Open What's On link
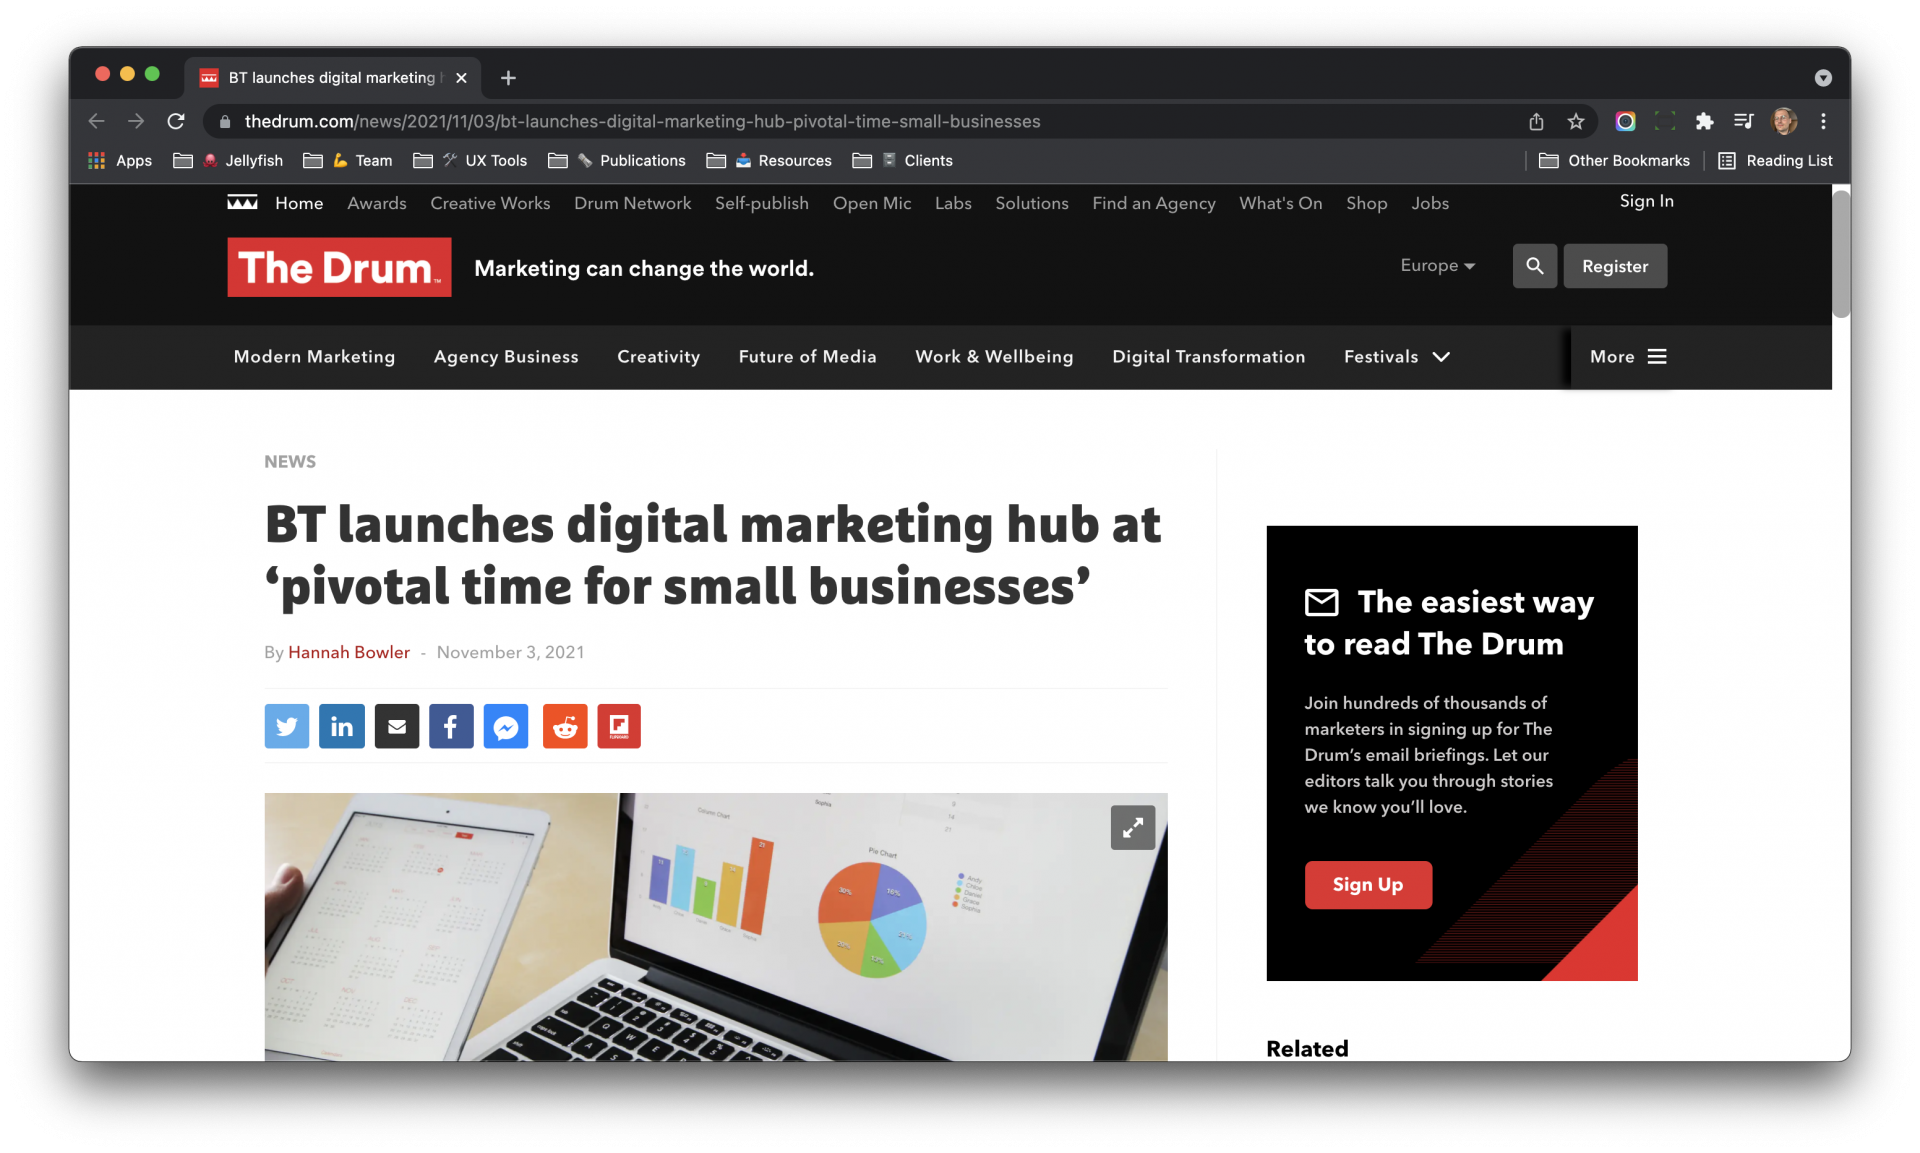The height and width of the screenshot is (1153, 1920). coord(1280,203)
